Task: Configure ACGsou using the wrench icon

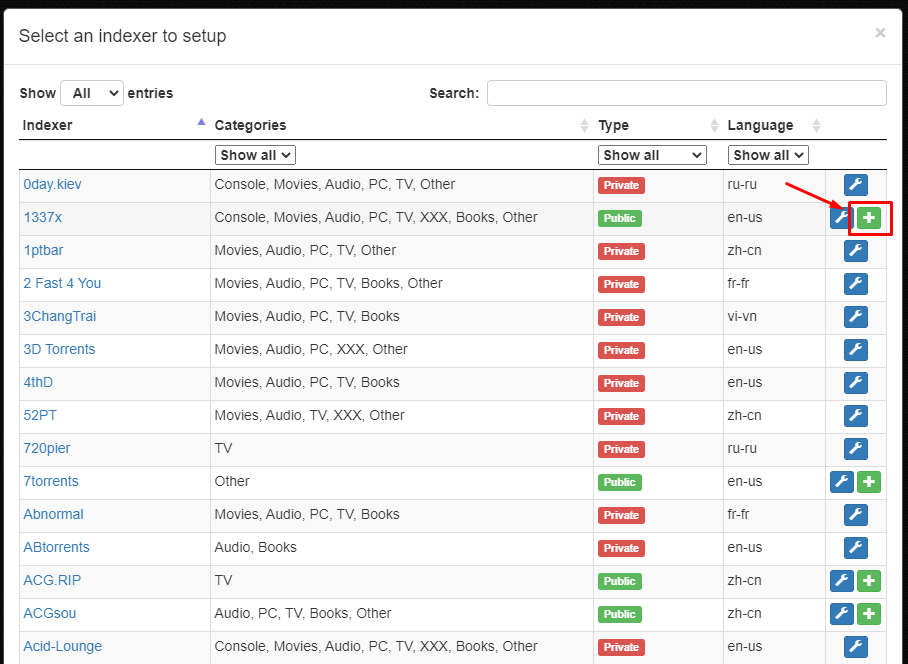Action: click(841, 613)
